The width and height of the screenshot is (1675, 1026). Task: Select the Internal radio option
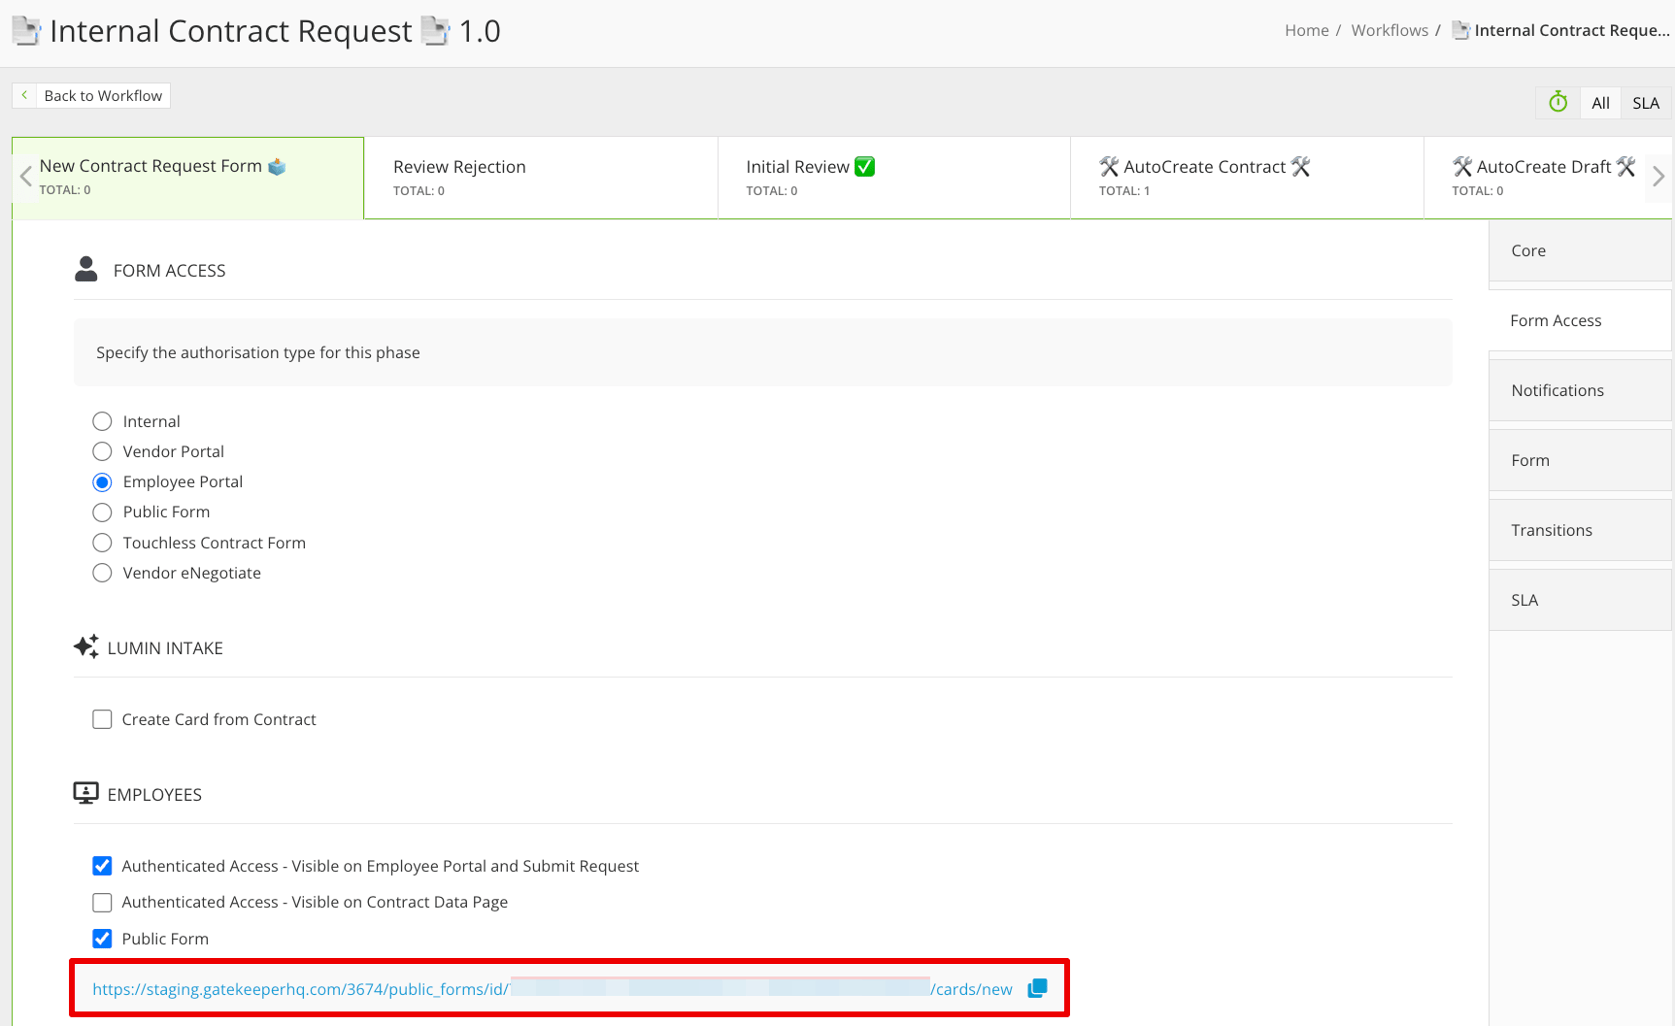tap(102, 421)
